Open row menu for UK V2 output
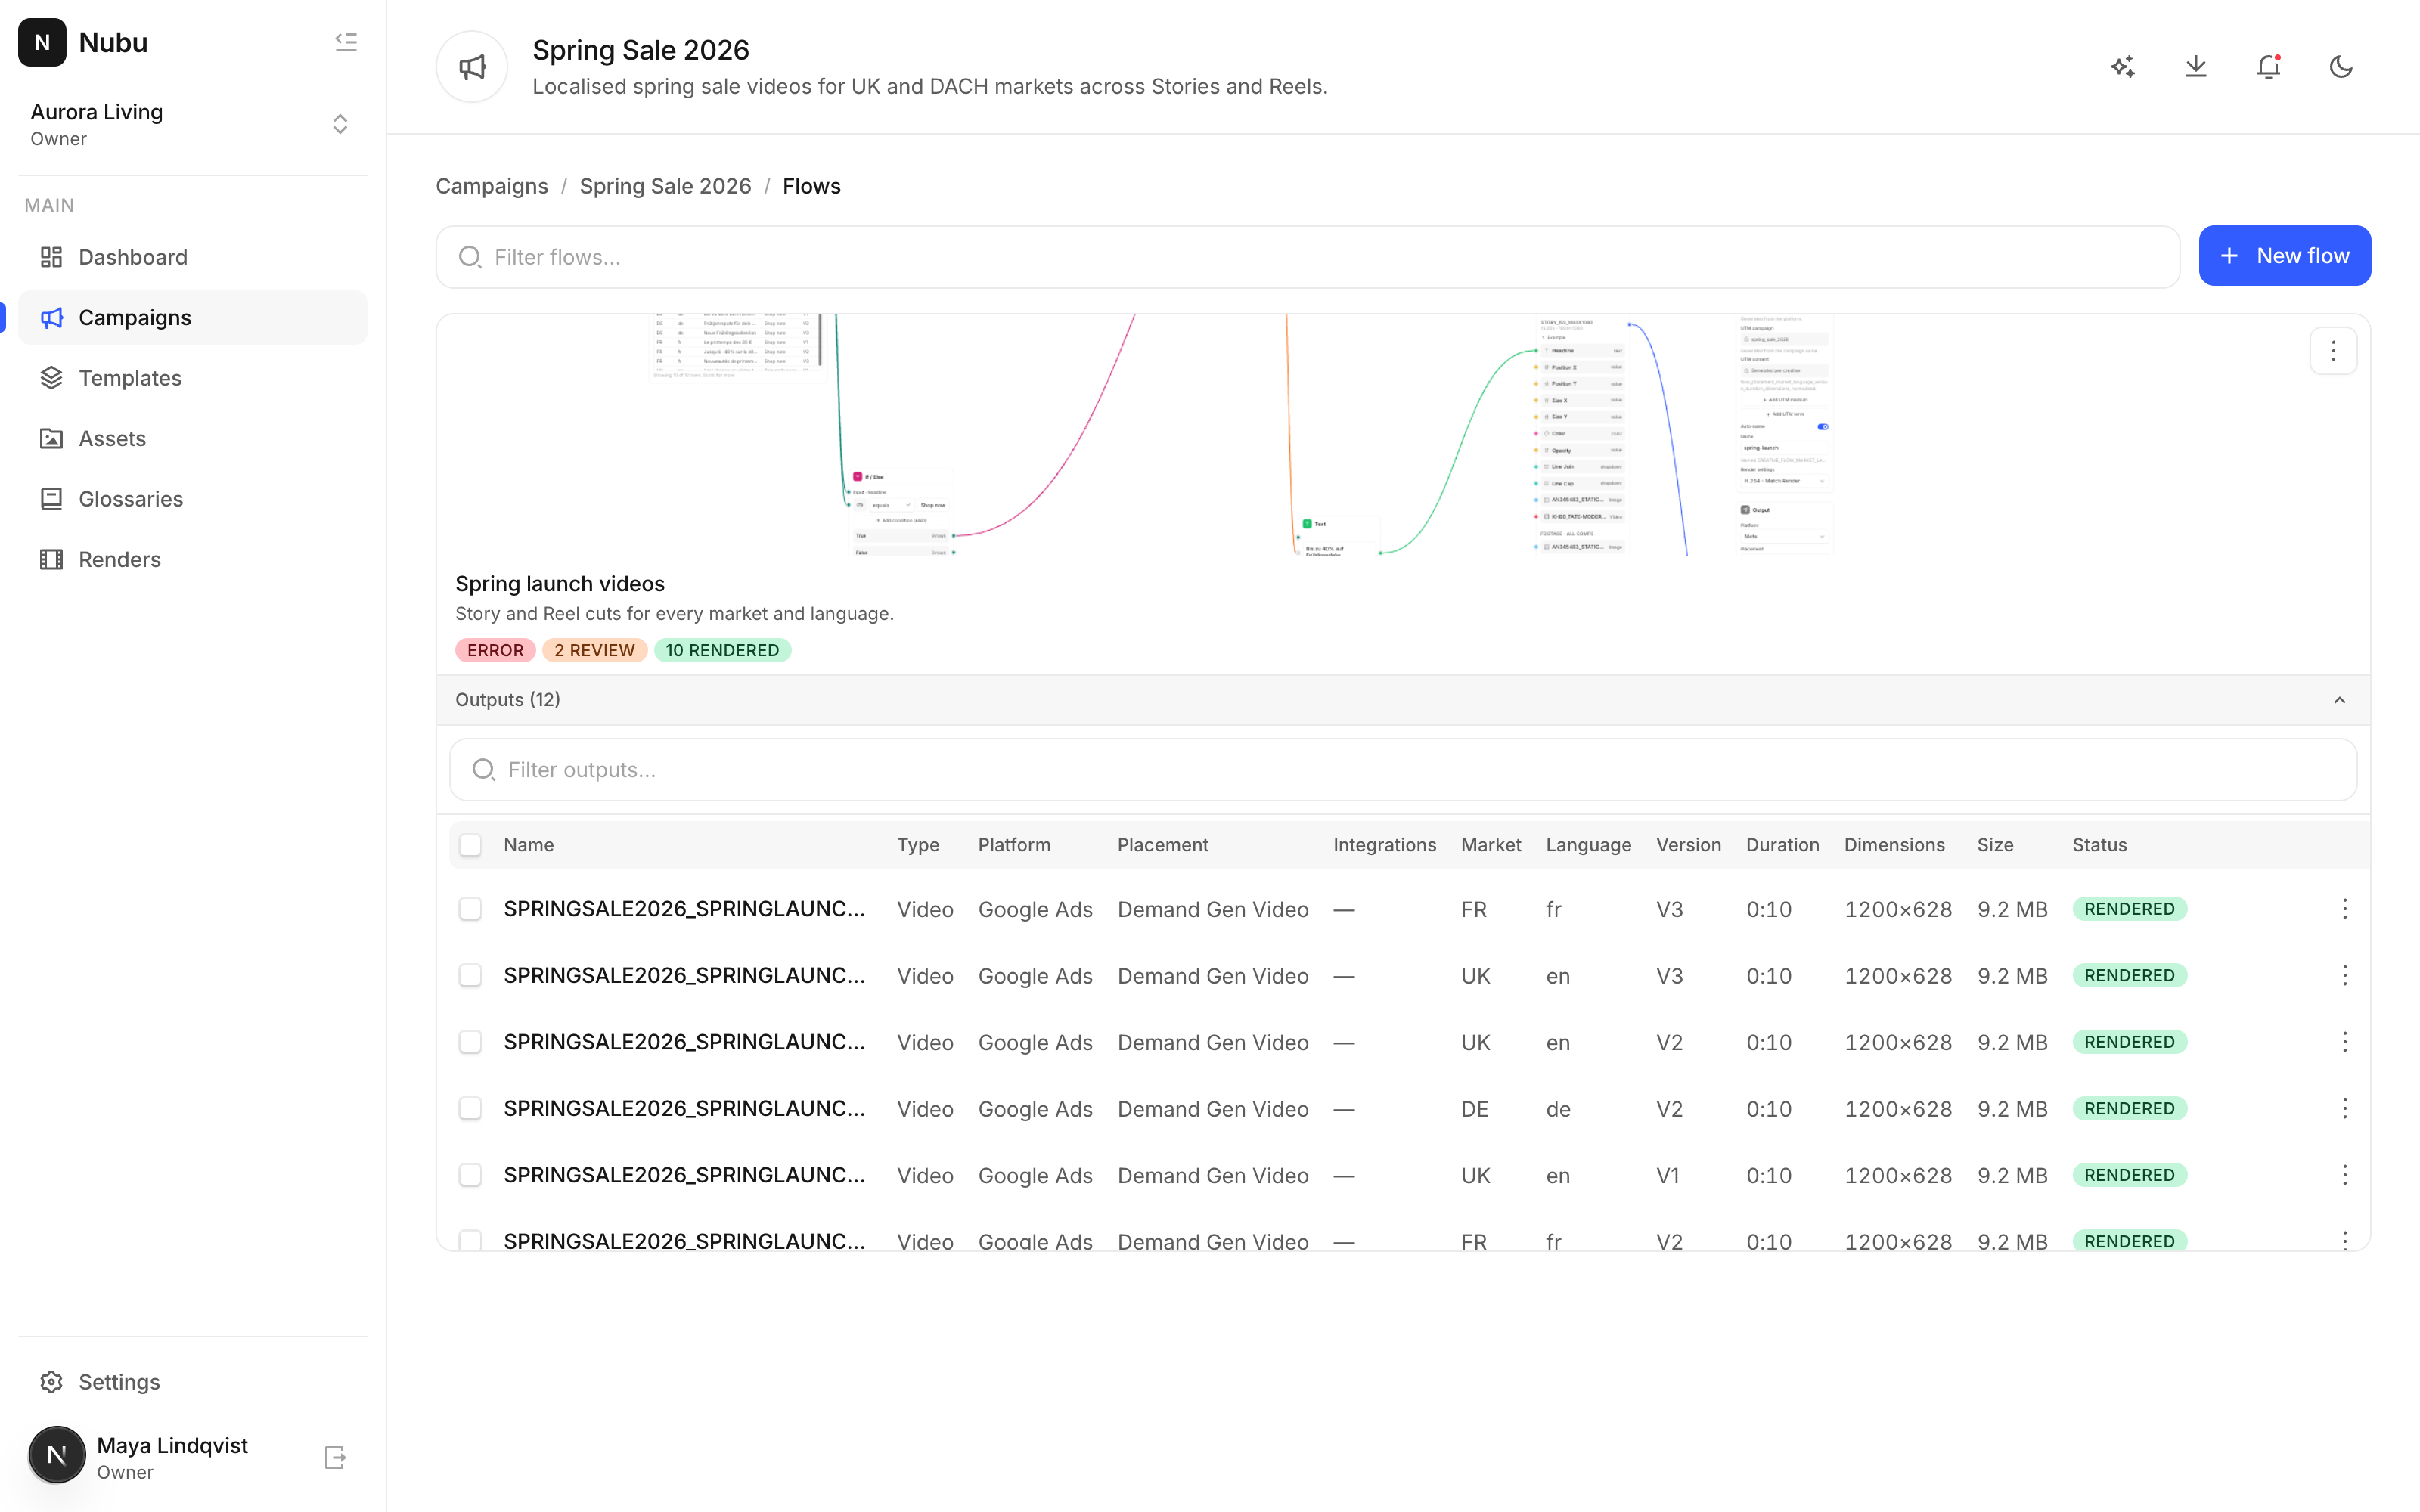The width and height of the screenshot is (2420, 1512). 2344,1042
